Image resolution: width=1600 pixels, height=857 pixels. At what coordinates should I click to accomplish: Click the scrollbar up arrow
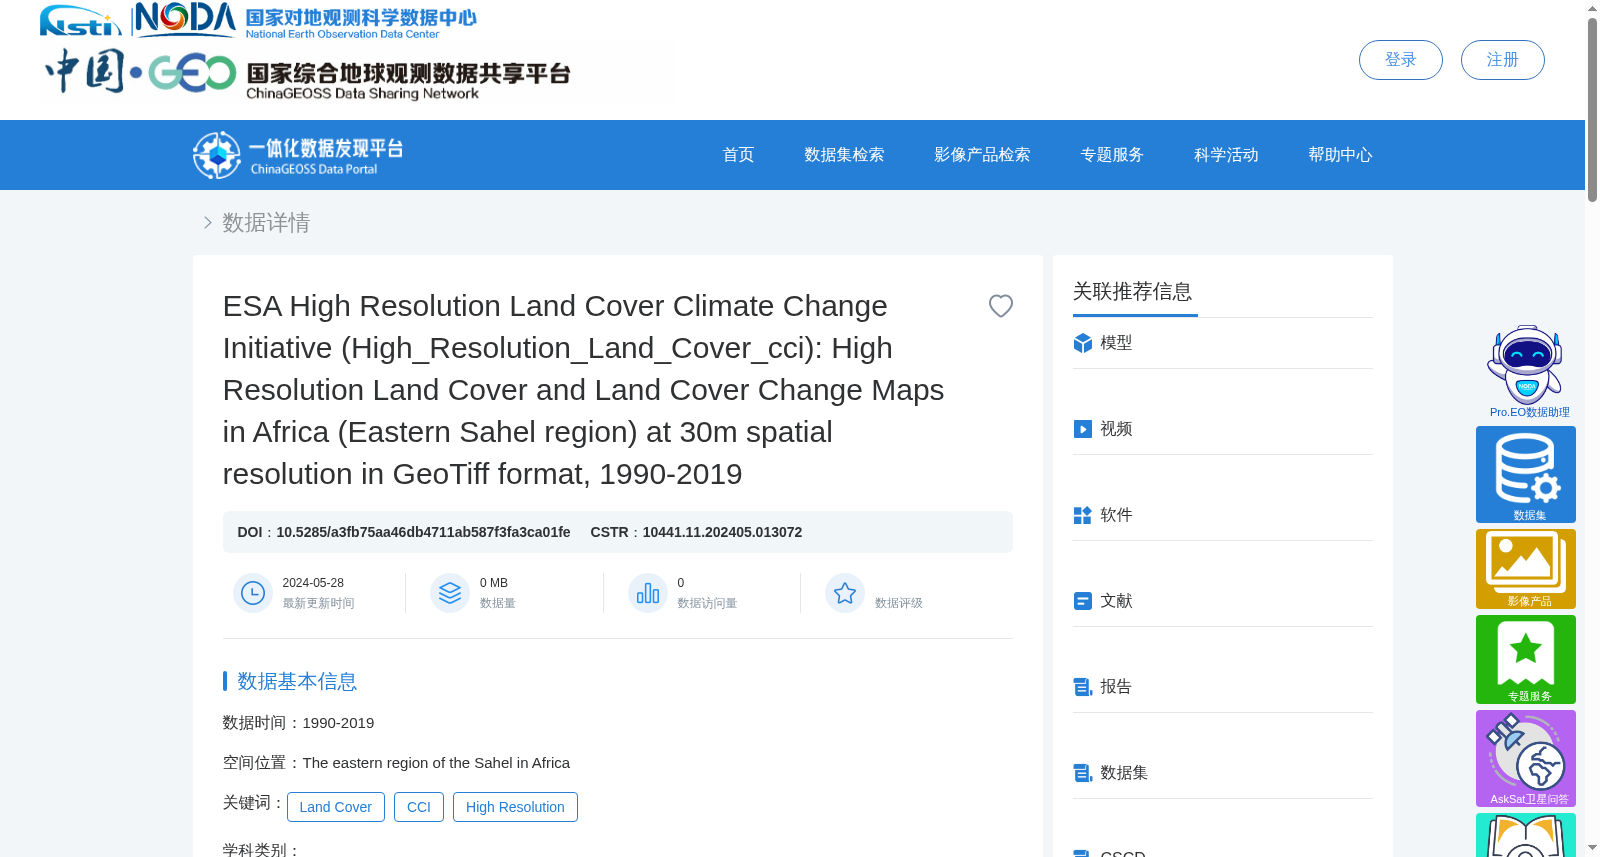coord(1592,8)
